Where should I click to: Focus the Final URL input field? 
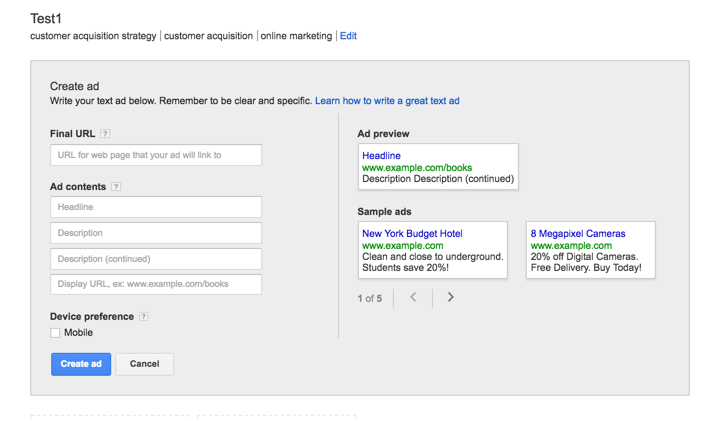pyautogui.click(x=156, y=155)
